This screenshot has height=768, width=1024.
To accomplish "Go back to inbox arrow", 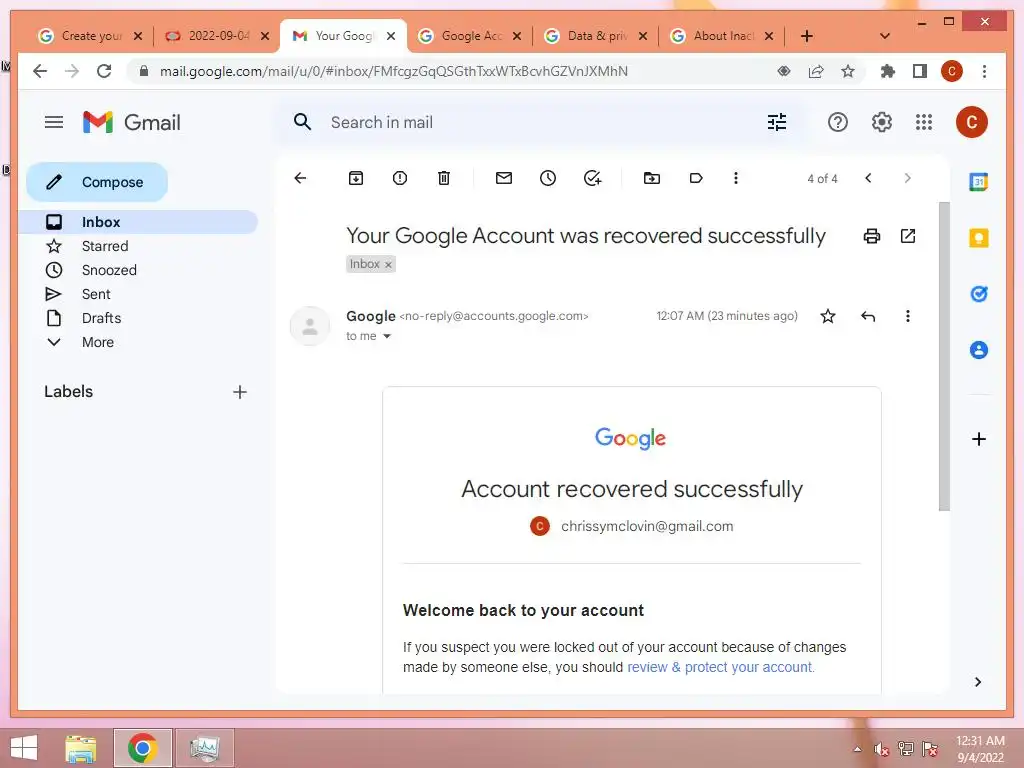I will [x=300, y=178].
